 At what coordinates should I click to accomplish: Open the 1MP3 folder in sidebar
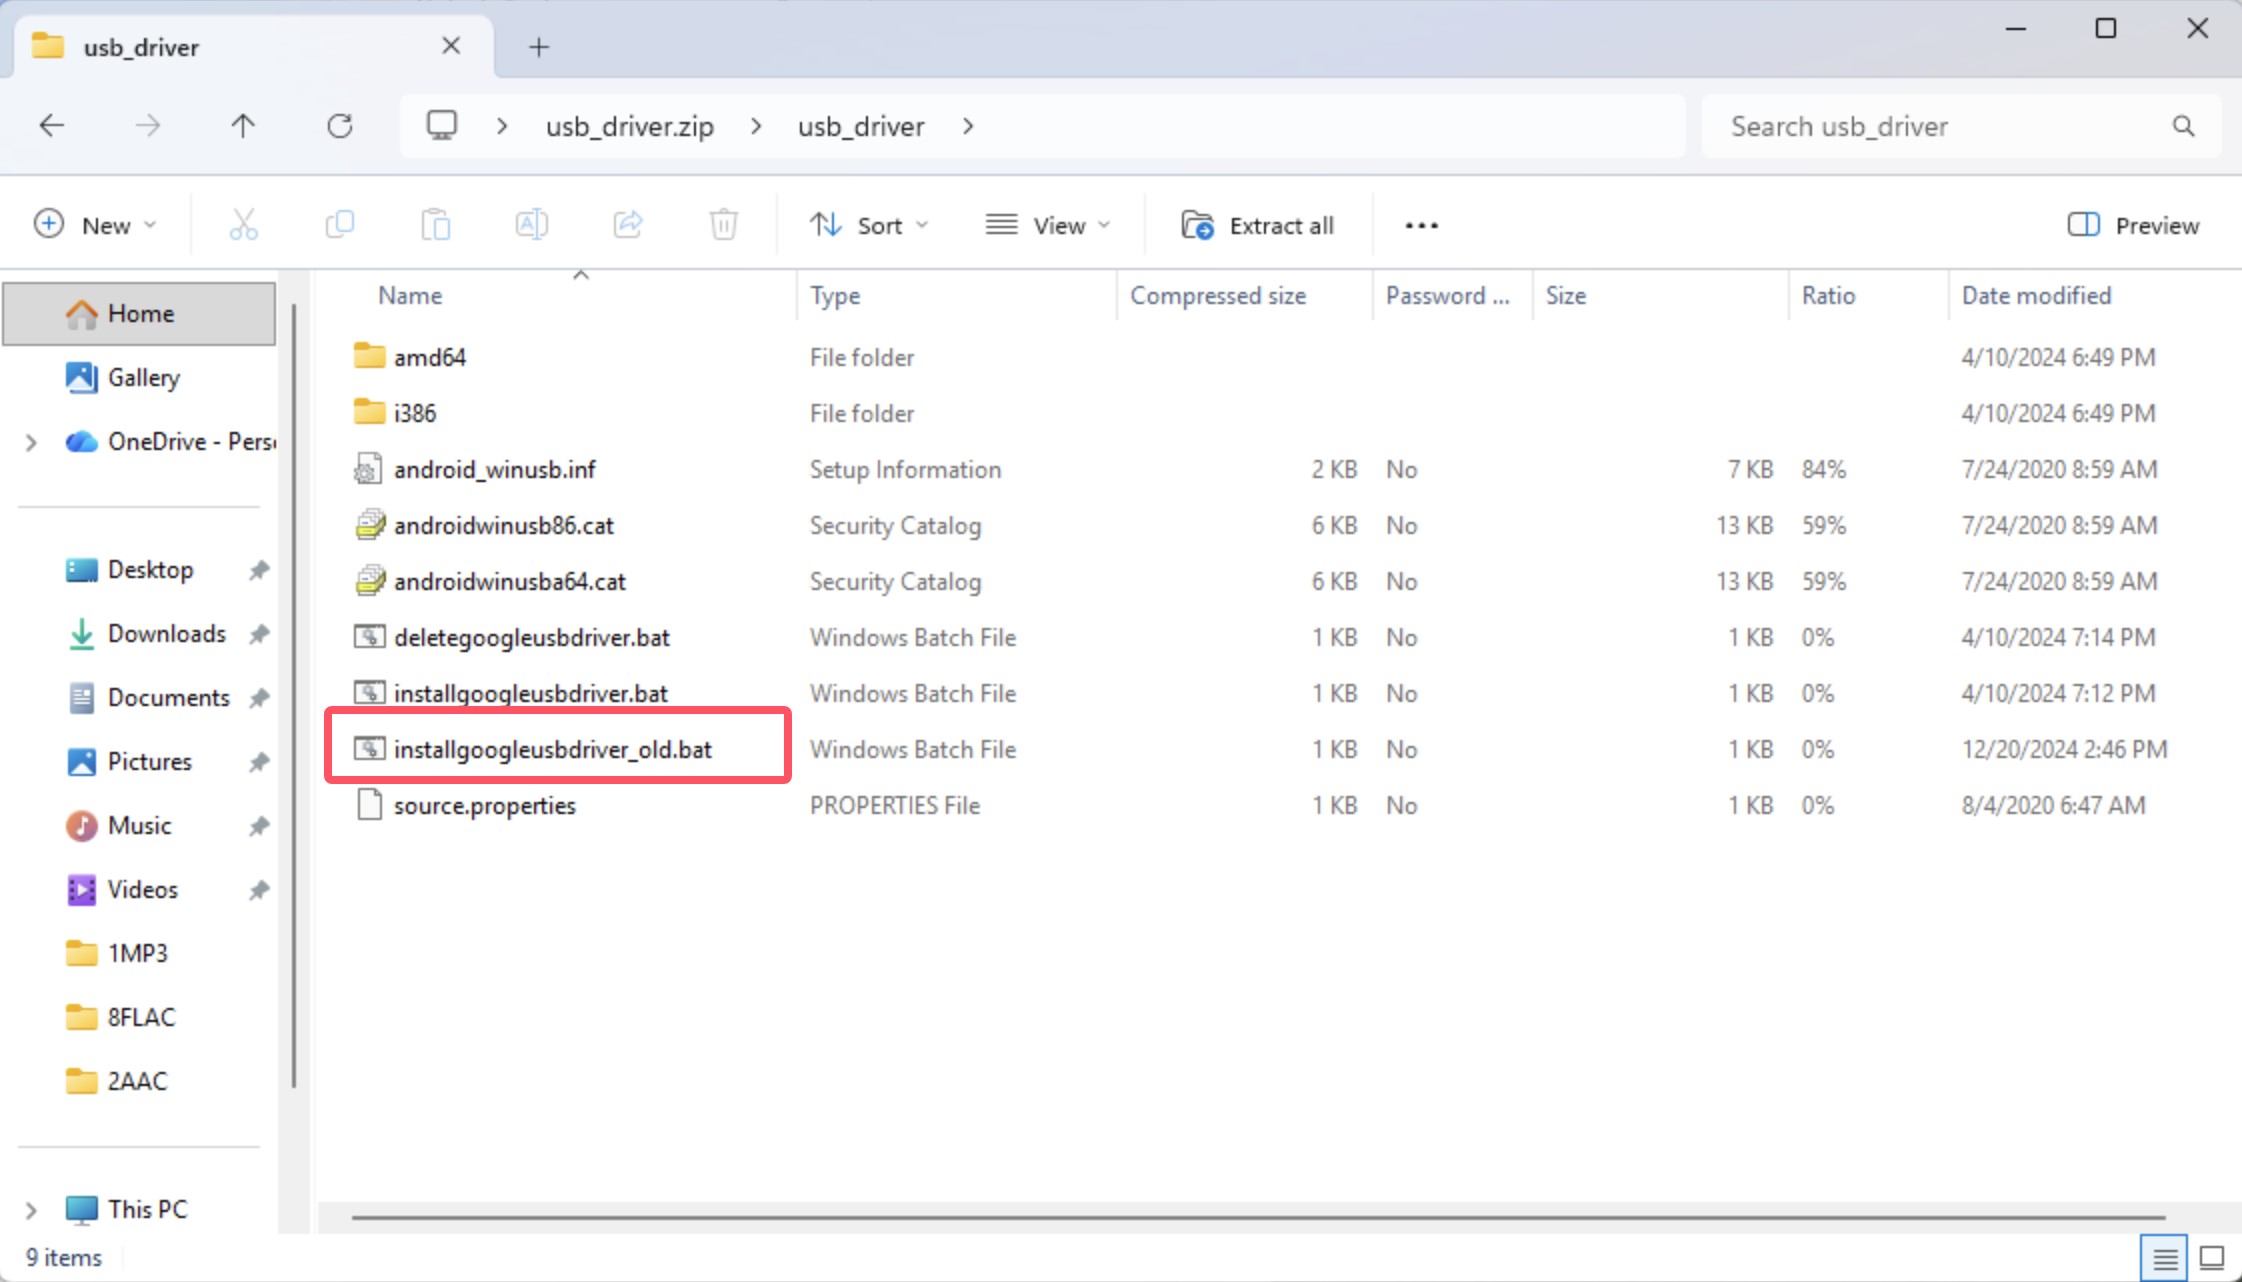click(139, 954)
